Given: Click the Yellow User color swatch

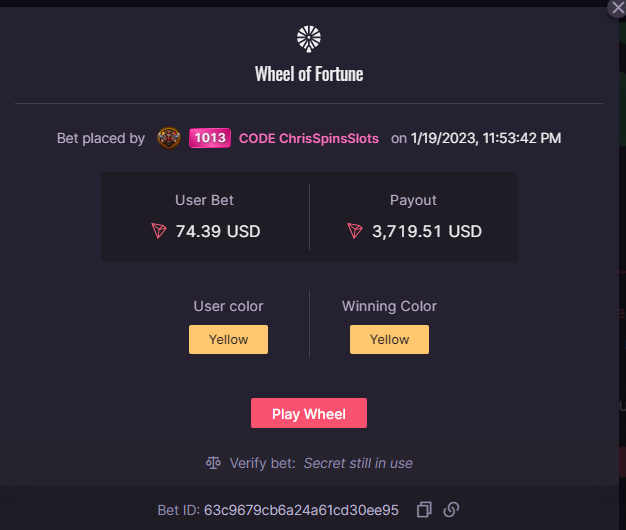Looking at the screenshot, I should pyautogui.click(x=228, y=339).
